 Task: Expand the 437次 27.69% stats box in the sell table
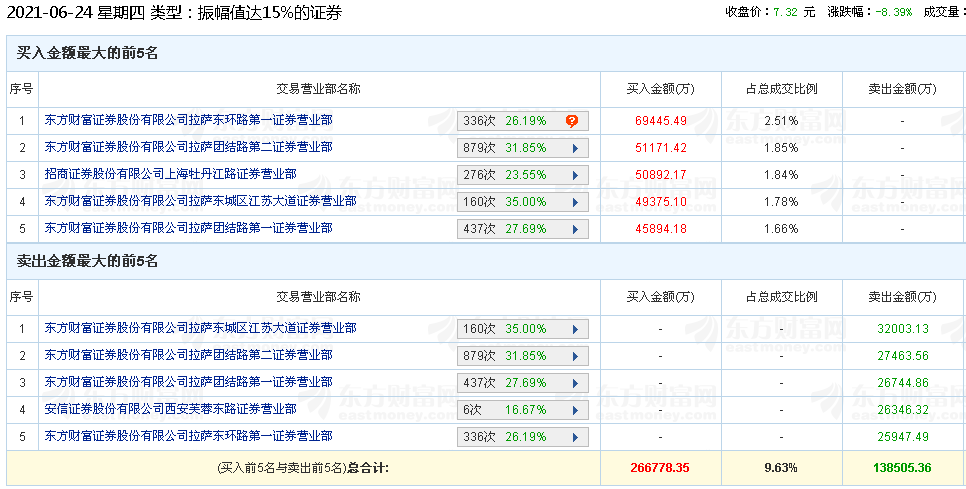pyautogui.click(x=522, y=383)
